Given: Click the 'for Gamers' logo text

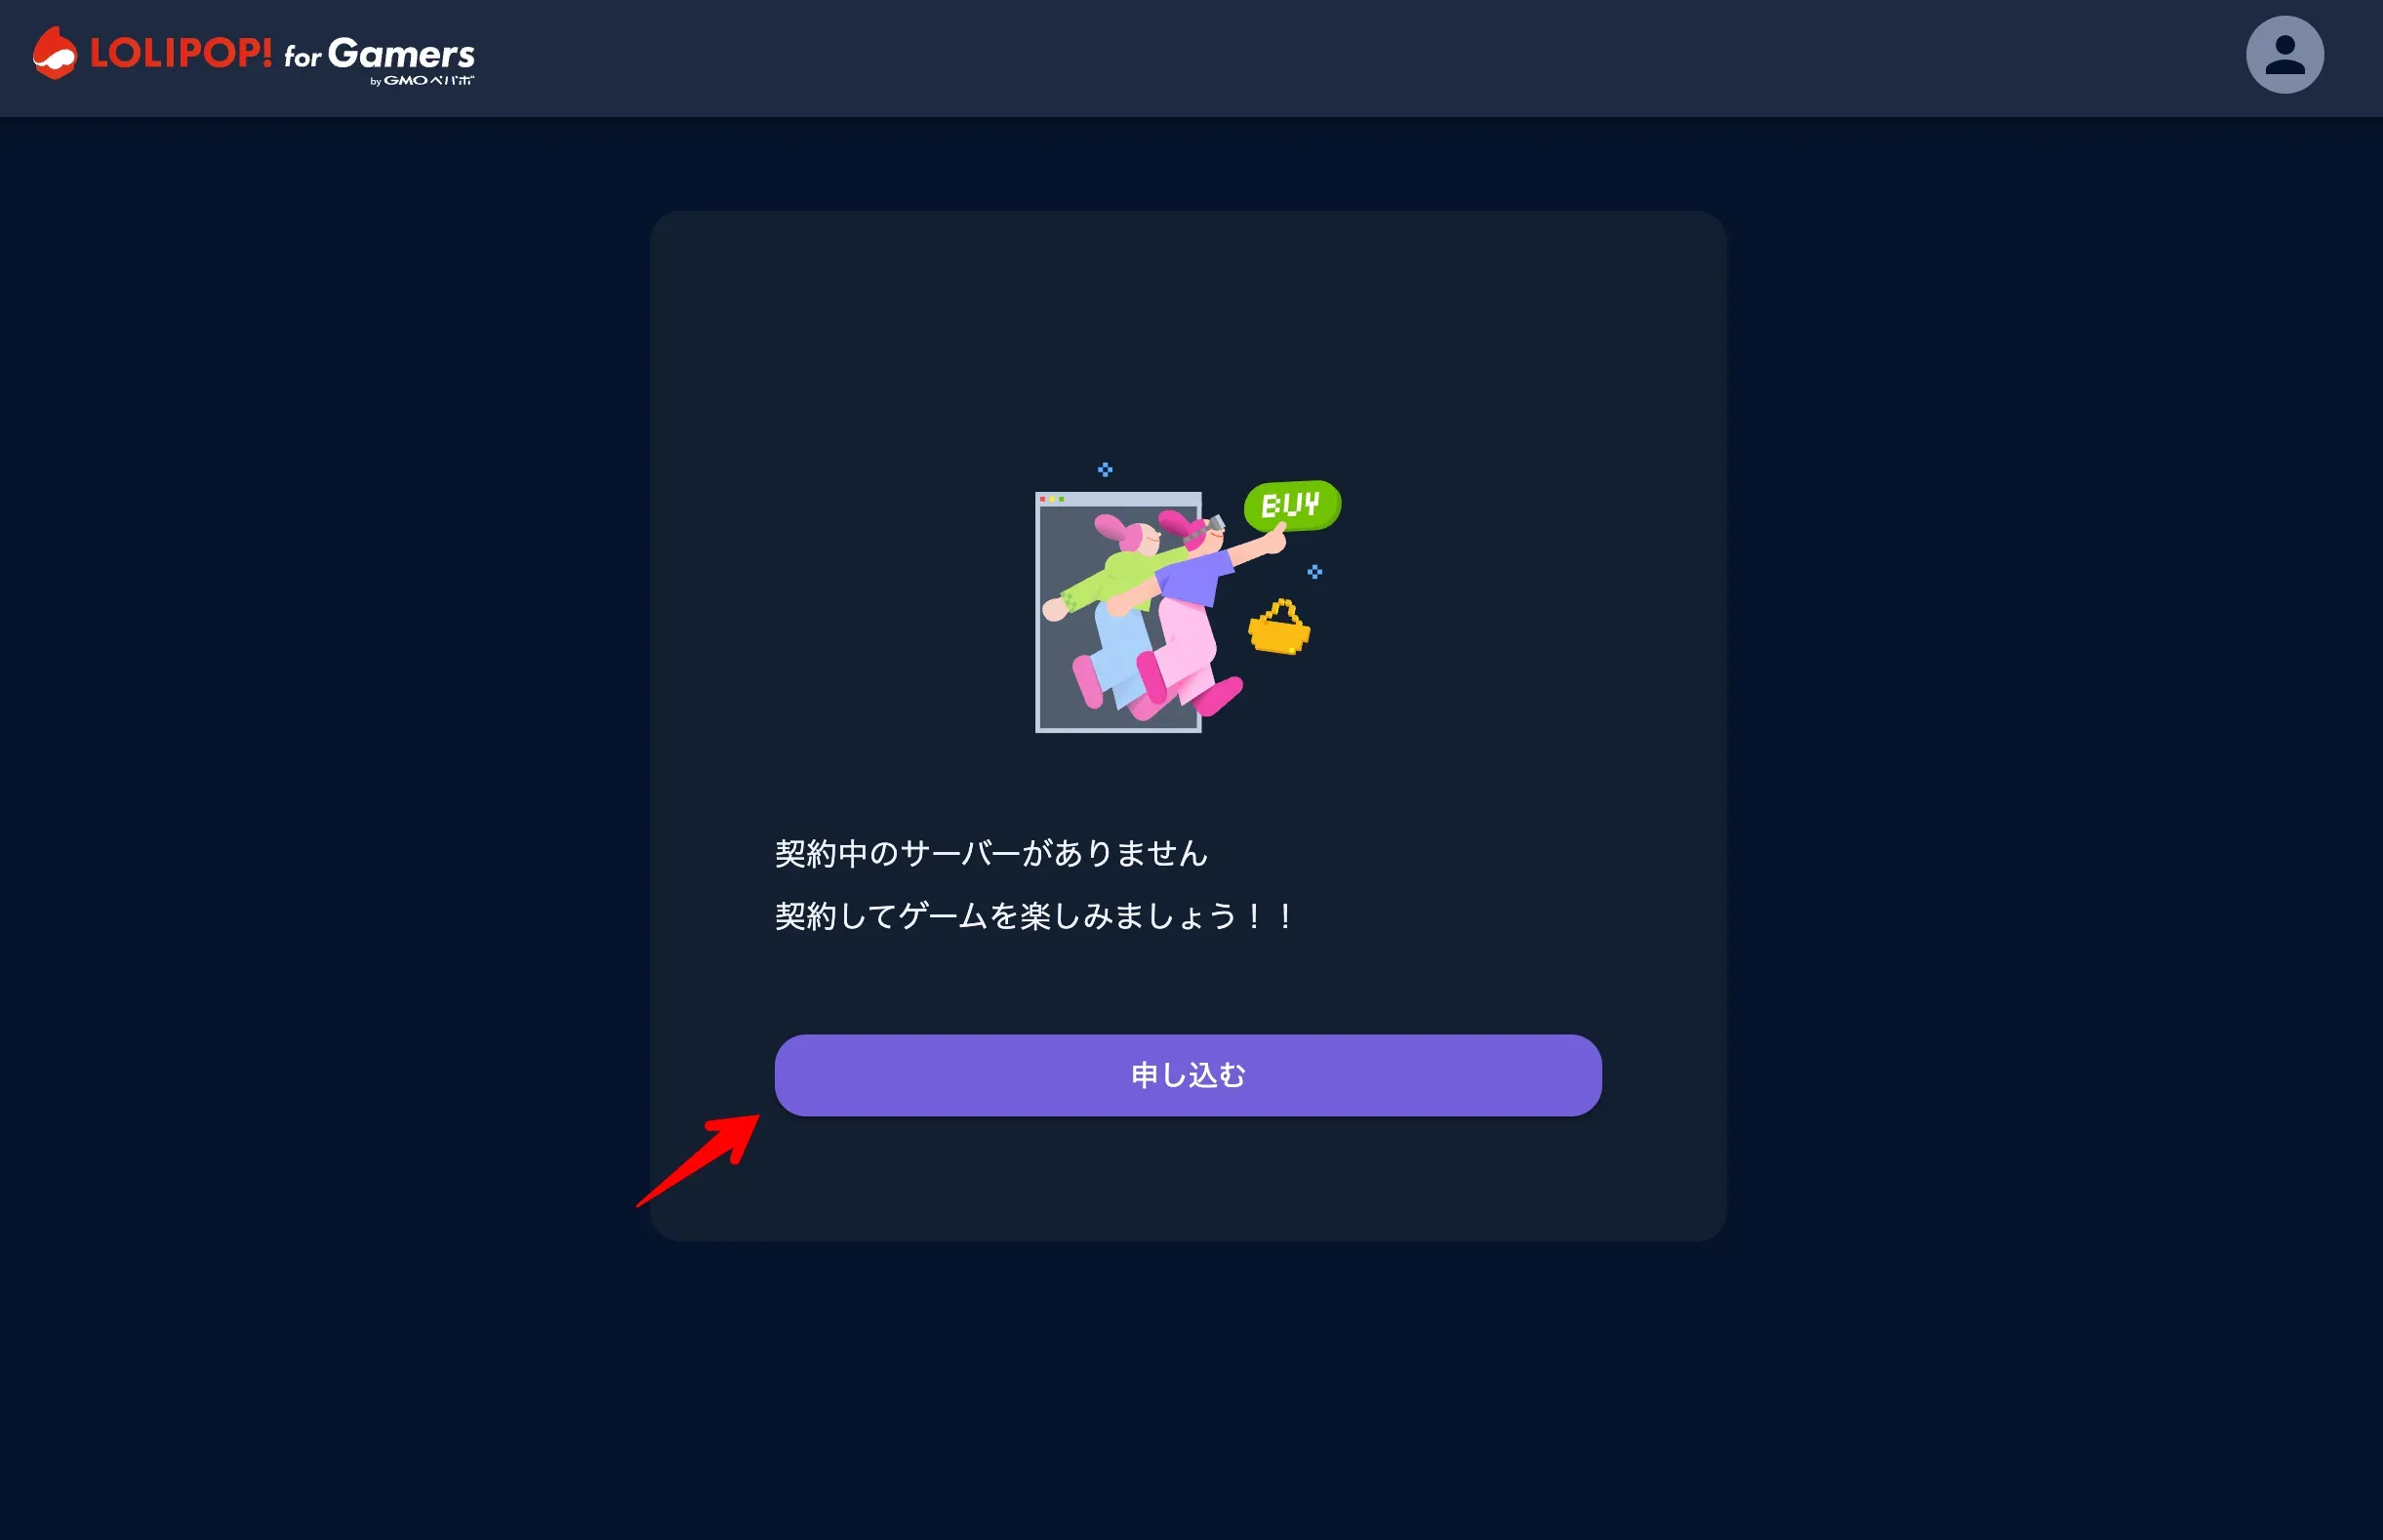Looking at the screenshot, I should tap(380, 54).
